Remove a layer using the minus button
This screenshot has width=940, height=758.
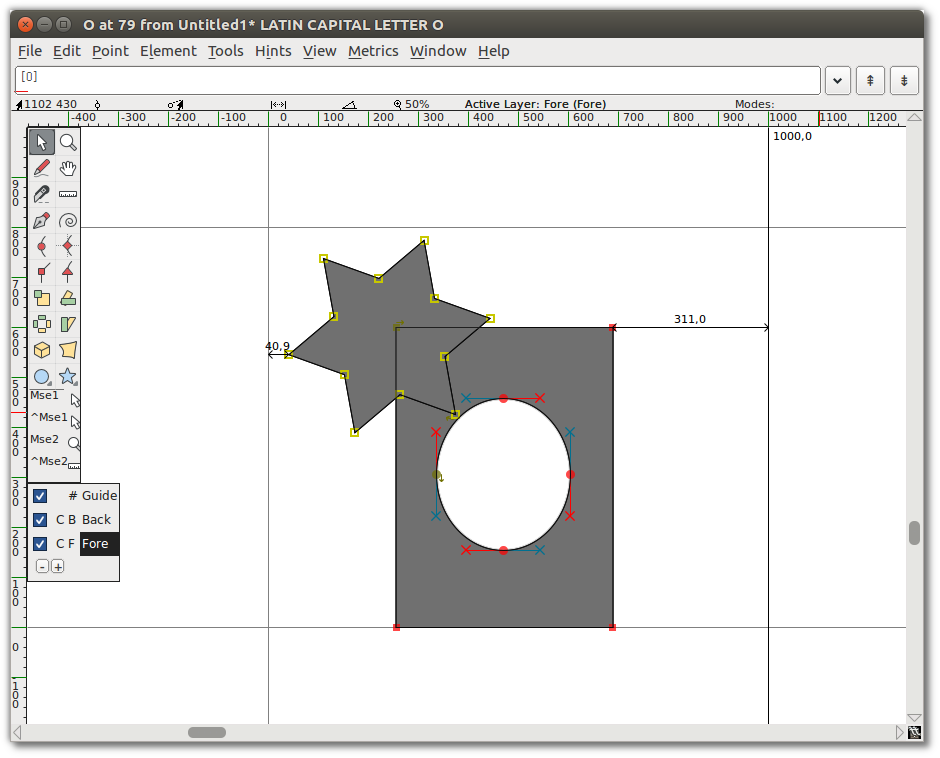click(x=42, y=565)
